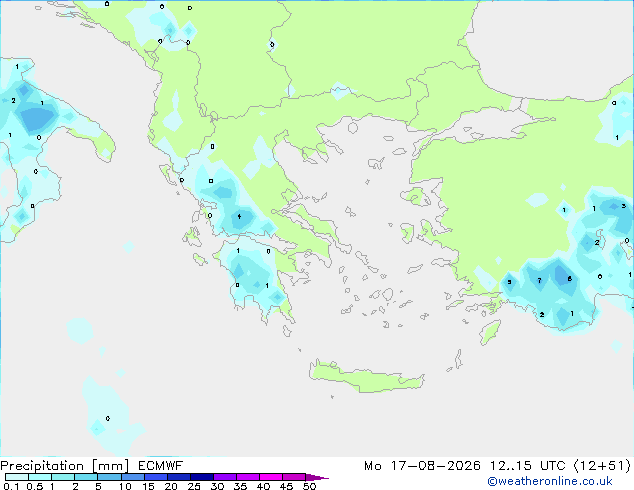Click the precipitation value 7 over Turkey
This screenshot has width=634, height=490.
pyautogui.click(x=539, y=280)
